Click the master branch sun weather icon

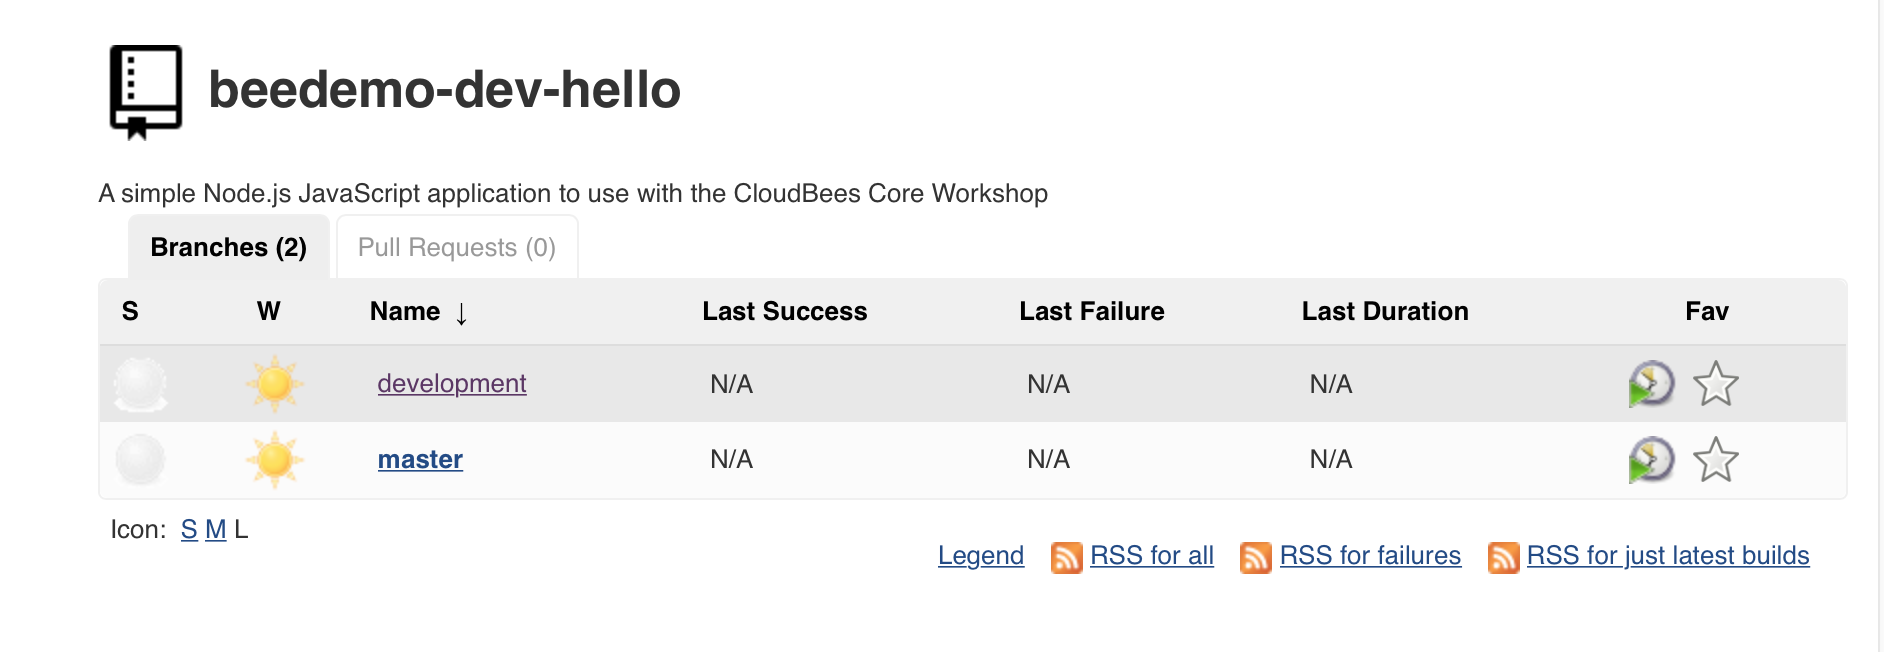point(274,460)
